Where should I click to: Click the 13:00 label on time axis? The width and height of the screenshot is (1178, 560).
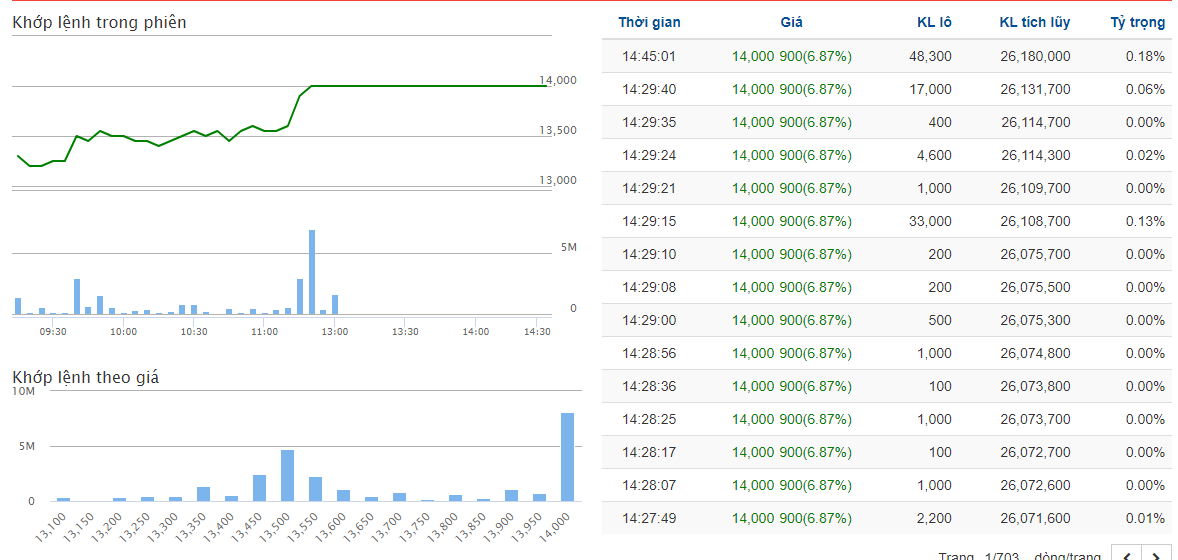click(334, 331)
